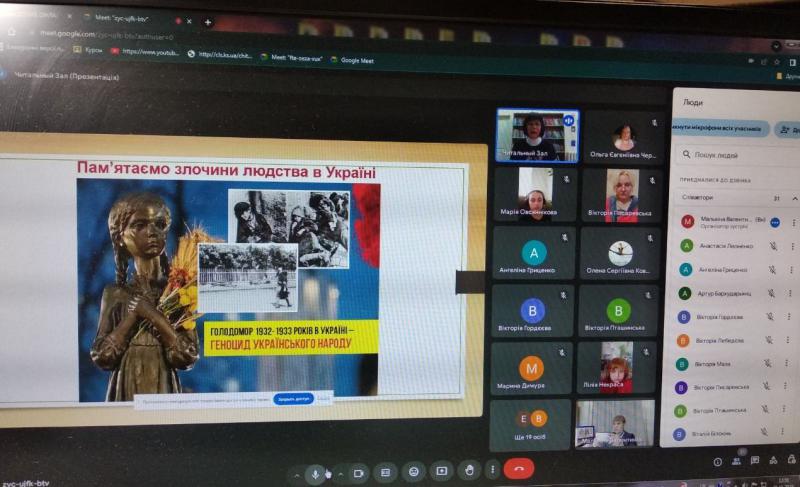This screenshot has width=800, height=487.
Task: Select the Марина Димура tile with M avatar
Action: [x=531, y=368]
